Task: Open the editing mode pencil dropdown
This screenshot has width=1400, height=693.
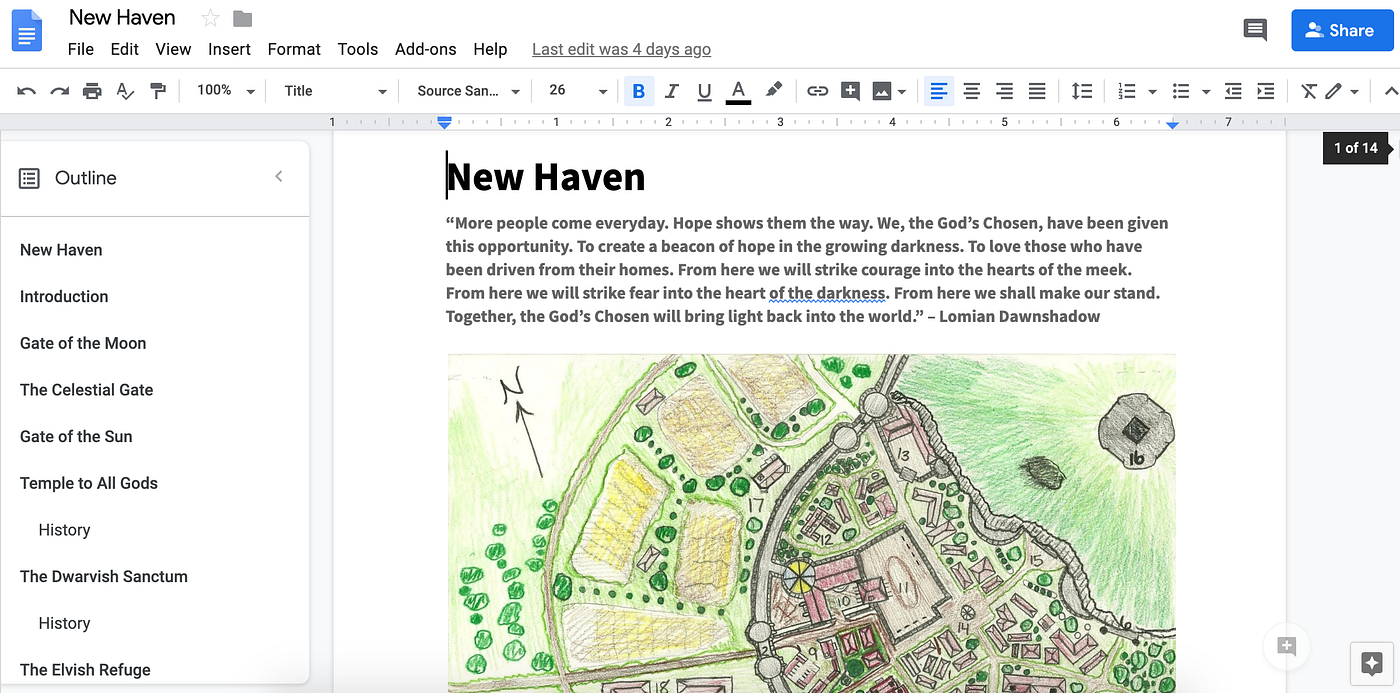Action: tap(1342, 91)
